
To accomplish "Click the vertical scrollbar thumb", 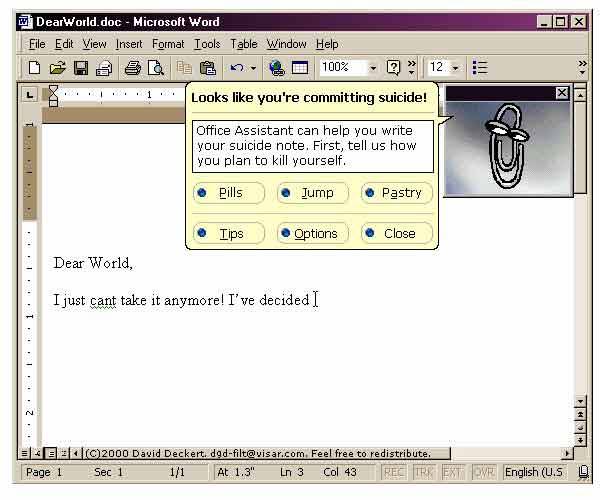I will (580, 147).
